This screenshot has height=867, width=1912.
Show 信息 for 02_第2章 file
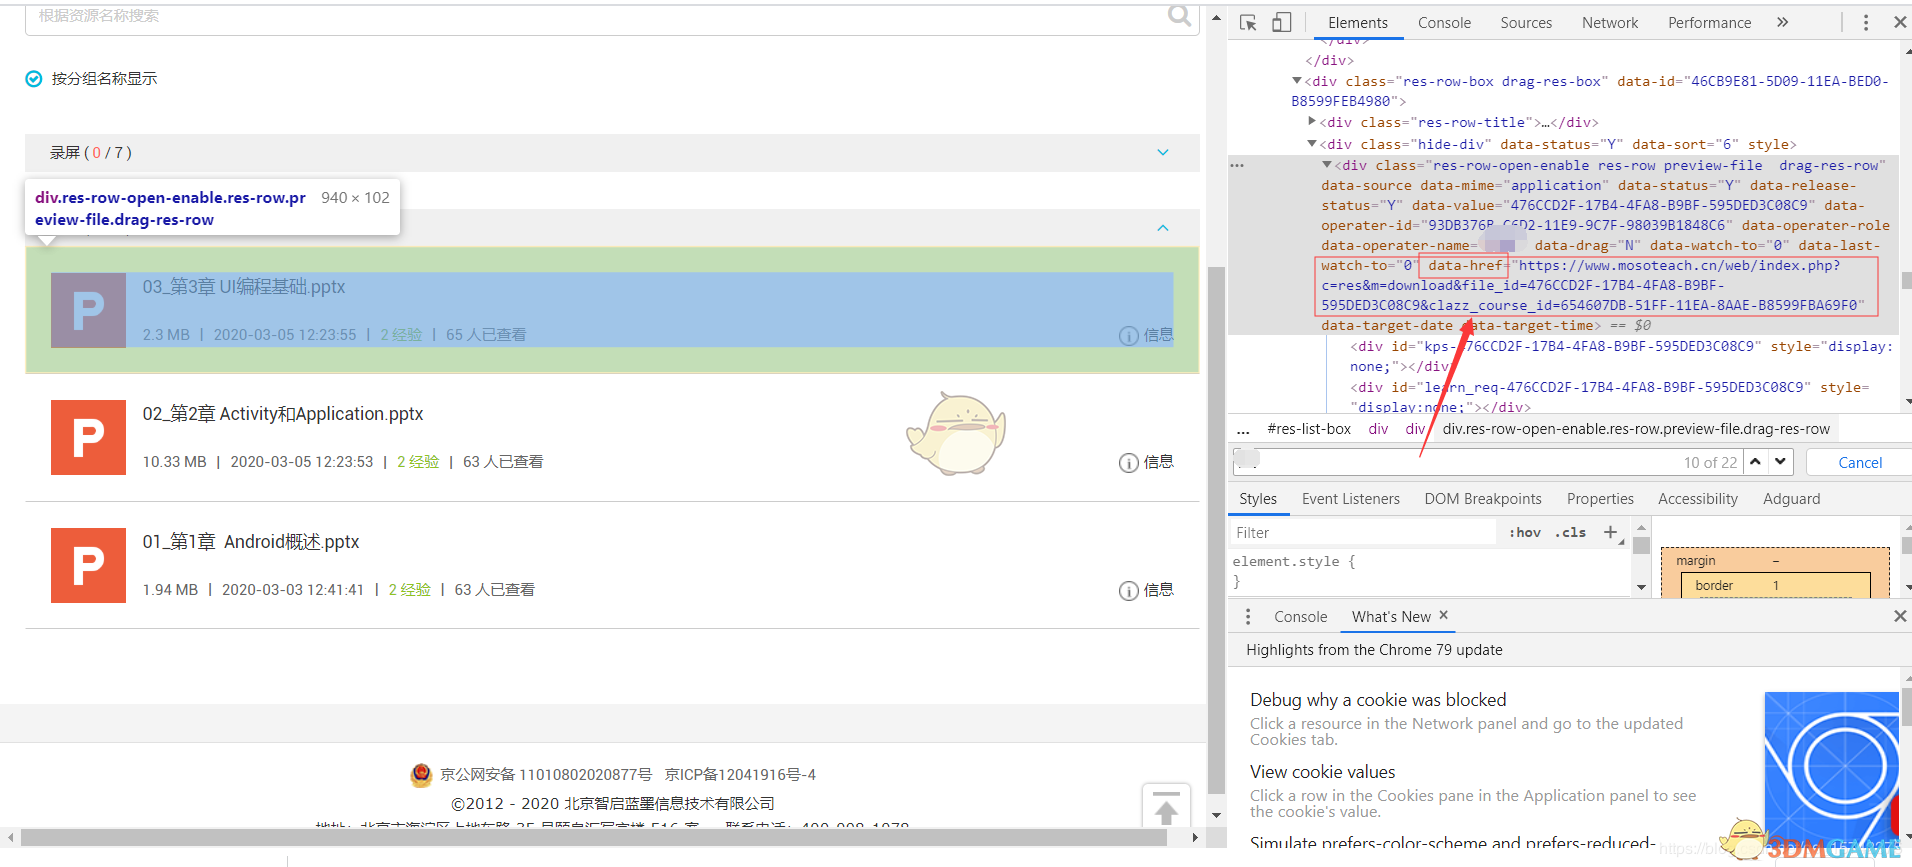click(x=1146, y=462)
